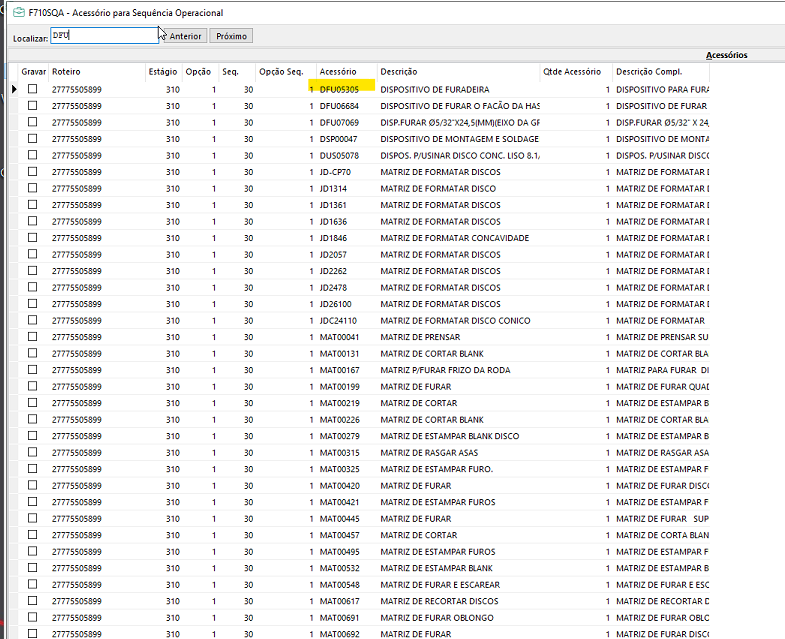The height and width of the screenshot is (639, 785).
Task: Click the JDC24110 accessory cell
Action: [338, 321]
